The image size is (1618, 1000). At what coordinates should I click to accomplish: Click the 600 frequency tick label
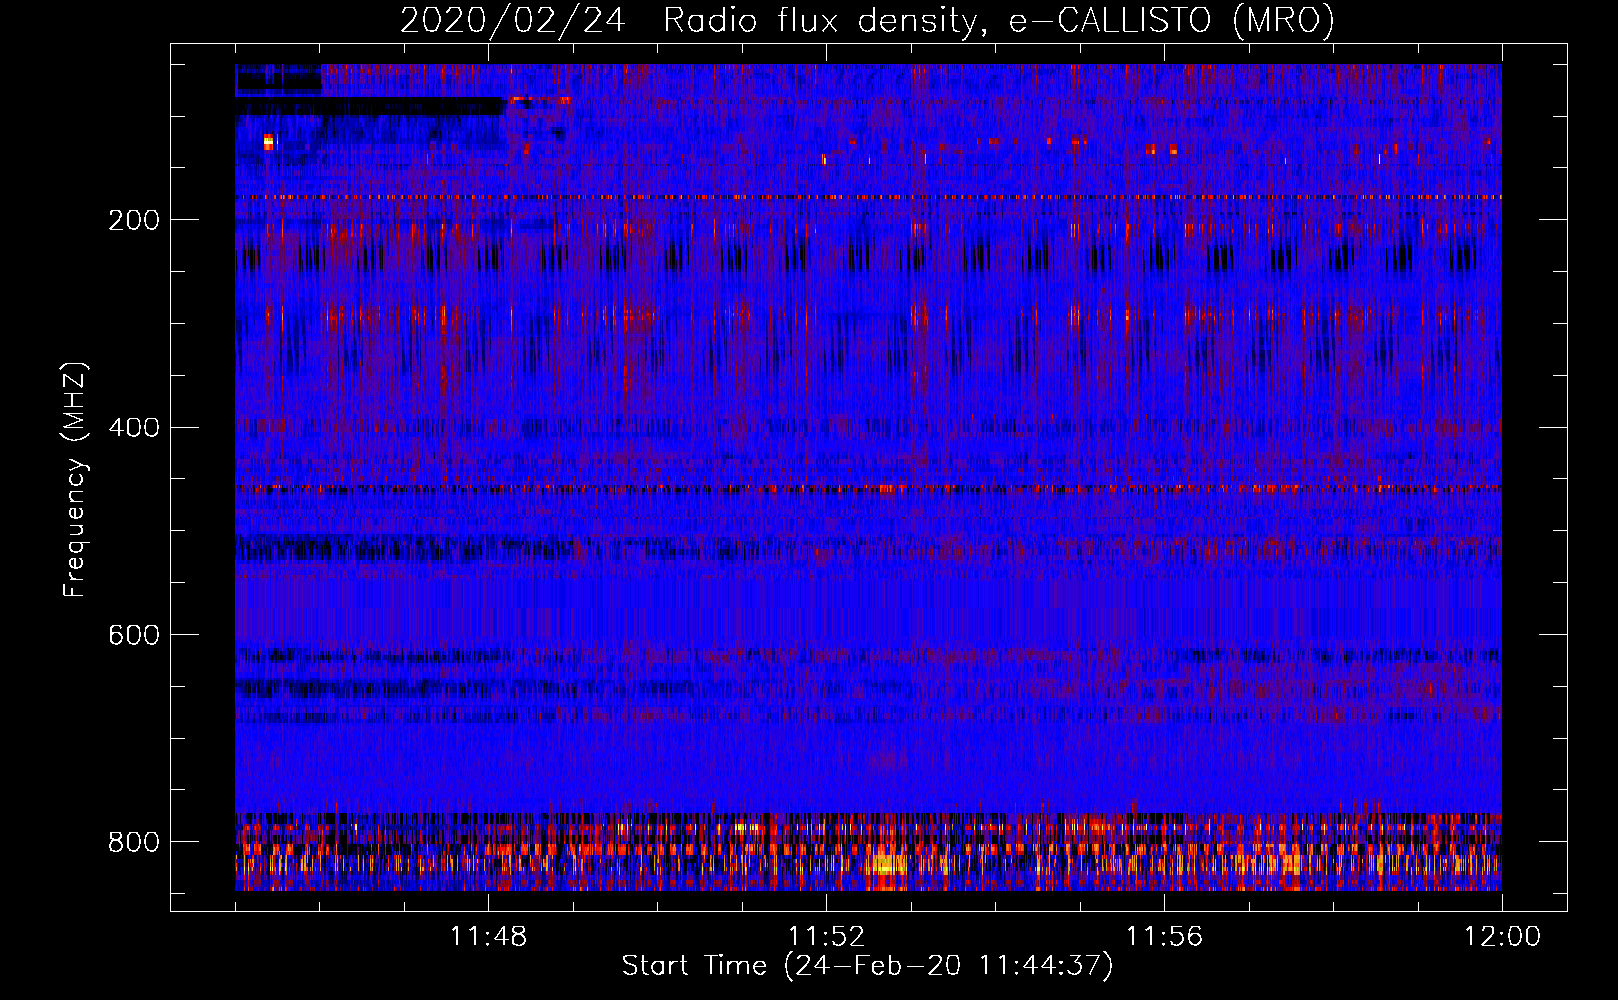coord(134,635)
